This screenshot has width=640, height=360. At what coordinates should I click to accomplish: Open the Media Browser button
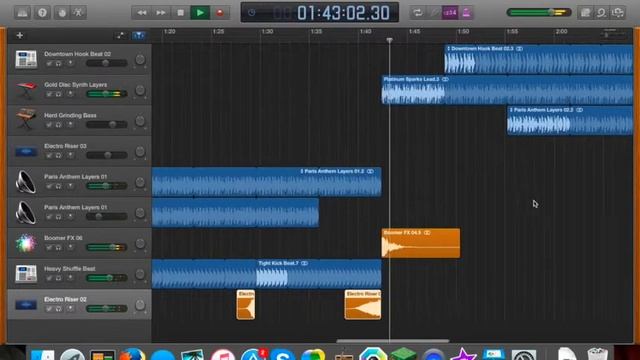click(x=618, y=13)
